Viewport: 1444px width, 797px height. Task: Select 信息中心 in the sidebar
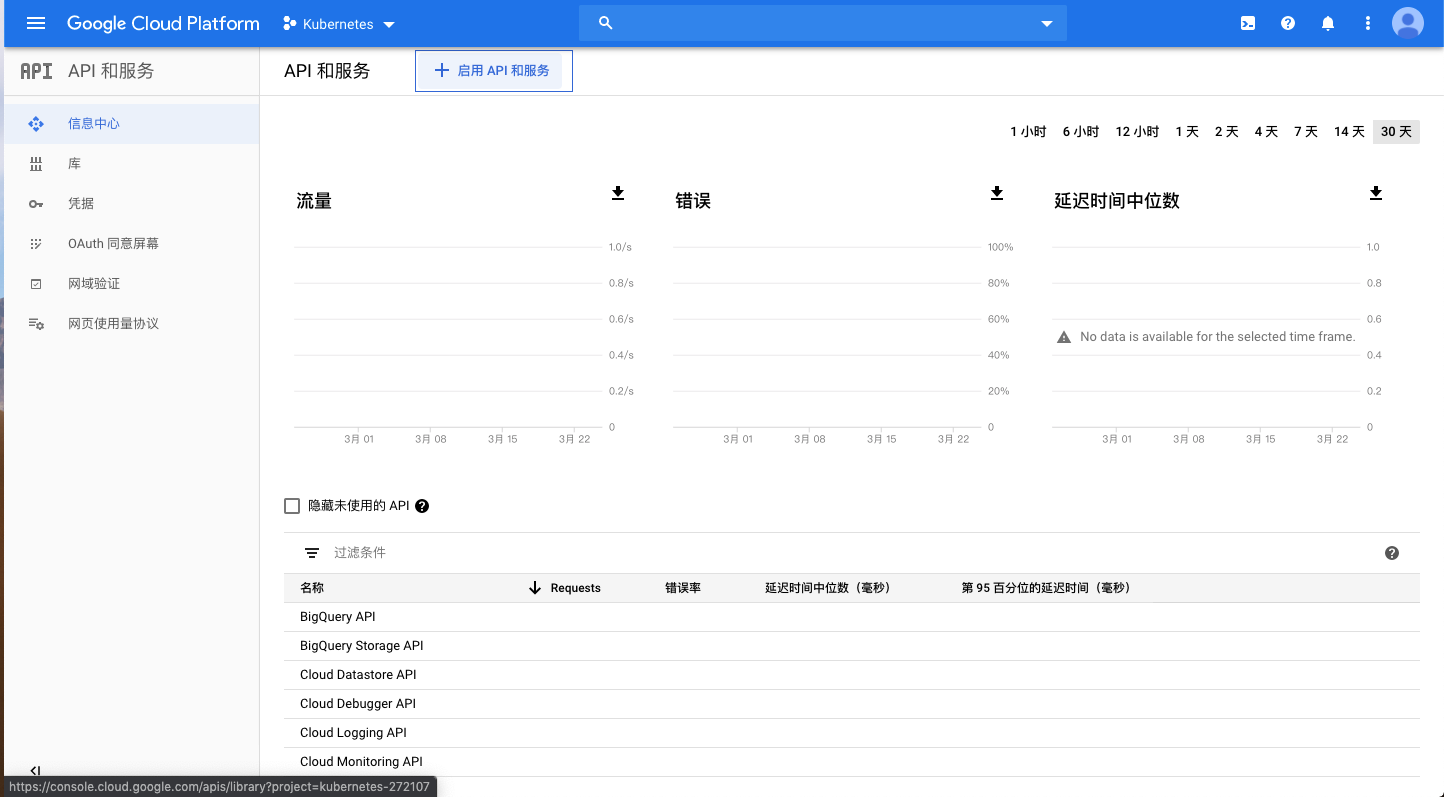click(130, 124)
